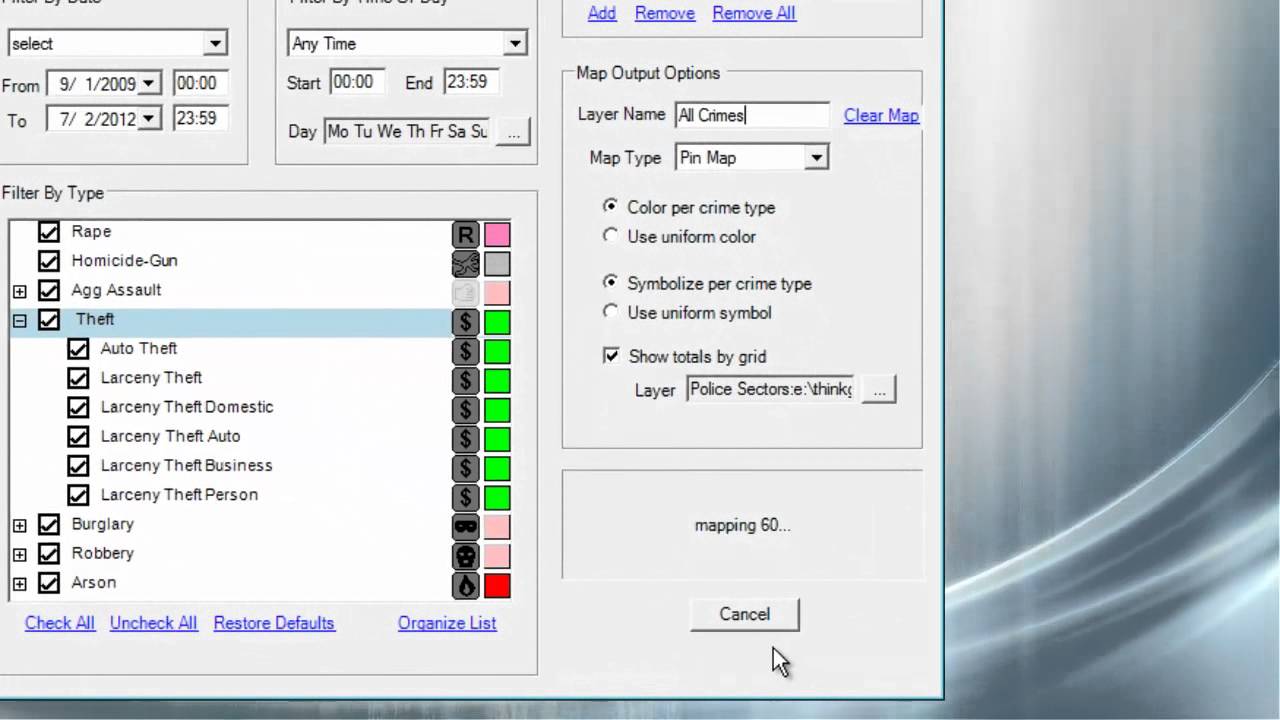Click the Check All link
The image size is (1280, 720).
60,623
